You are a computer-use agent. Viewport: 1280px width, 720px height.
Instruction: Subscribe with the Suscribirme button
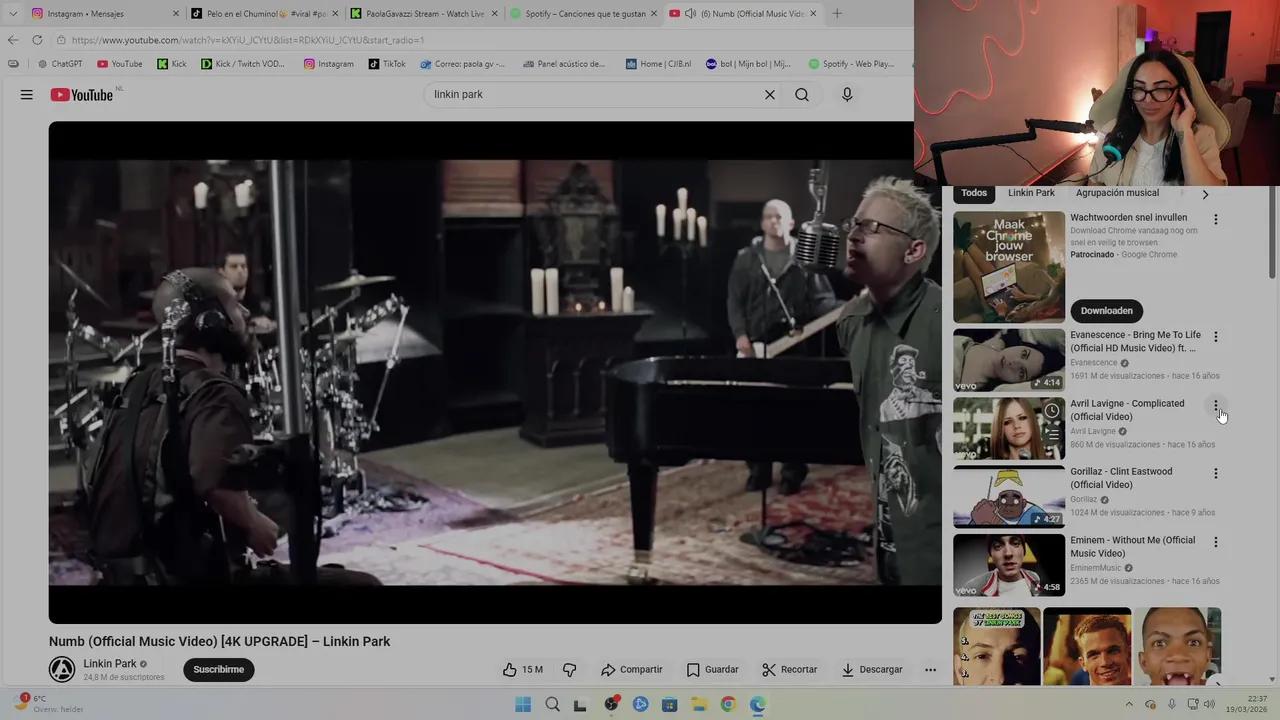[x=219, y=670]
